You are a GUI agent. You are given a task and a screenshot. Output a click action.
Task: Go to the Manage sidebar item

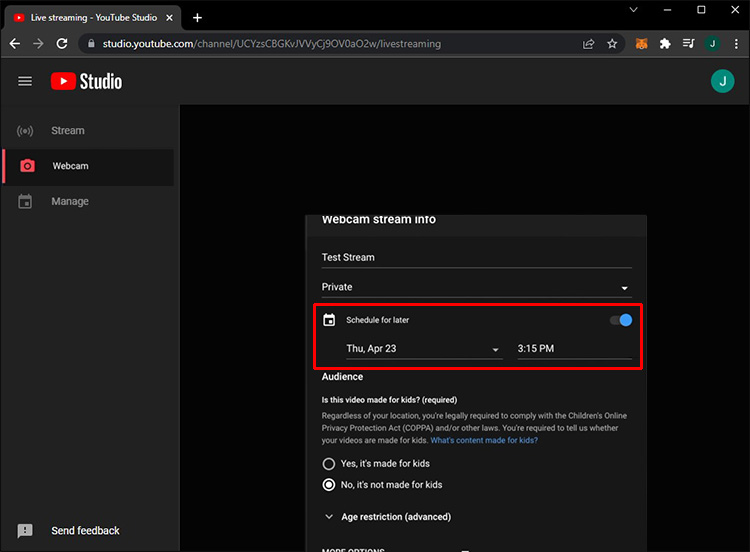pyautogui.click(x=70, y=202)
